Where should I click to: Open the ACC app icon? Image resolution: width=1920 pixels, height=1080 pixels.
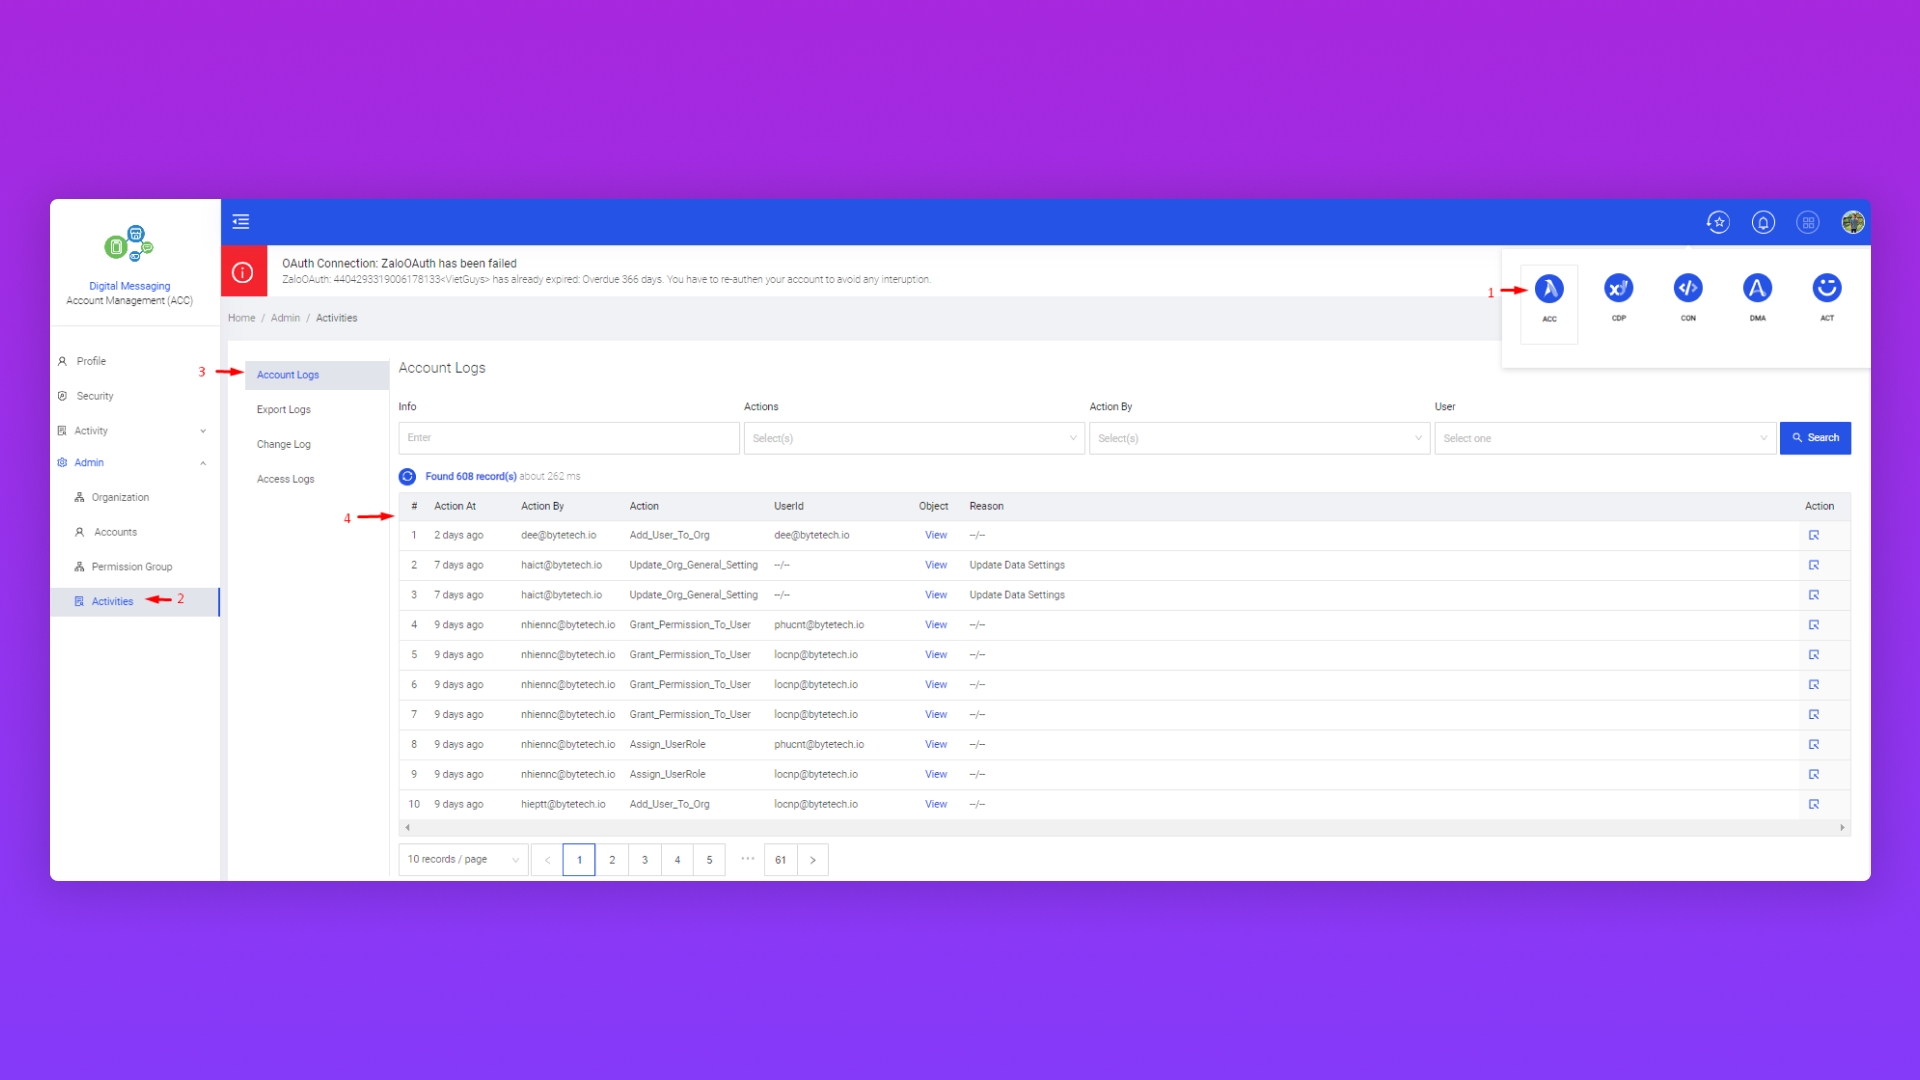pyautogui.click(x=1549, y=290)
